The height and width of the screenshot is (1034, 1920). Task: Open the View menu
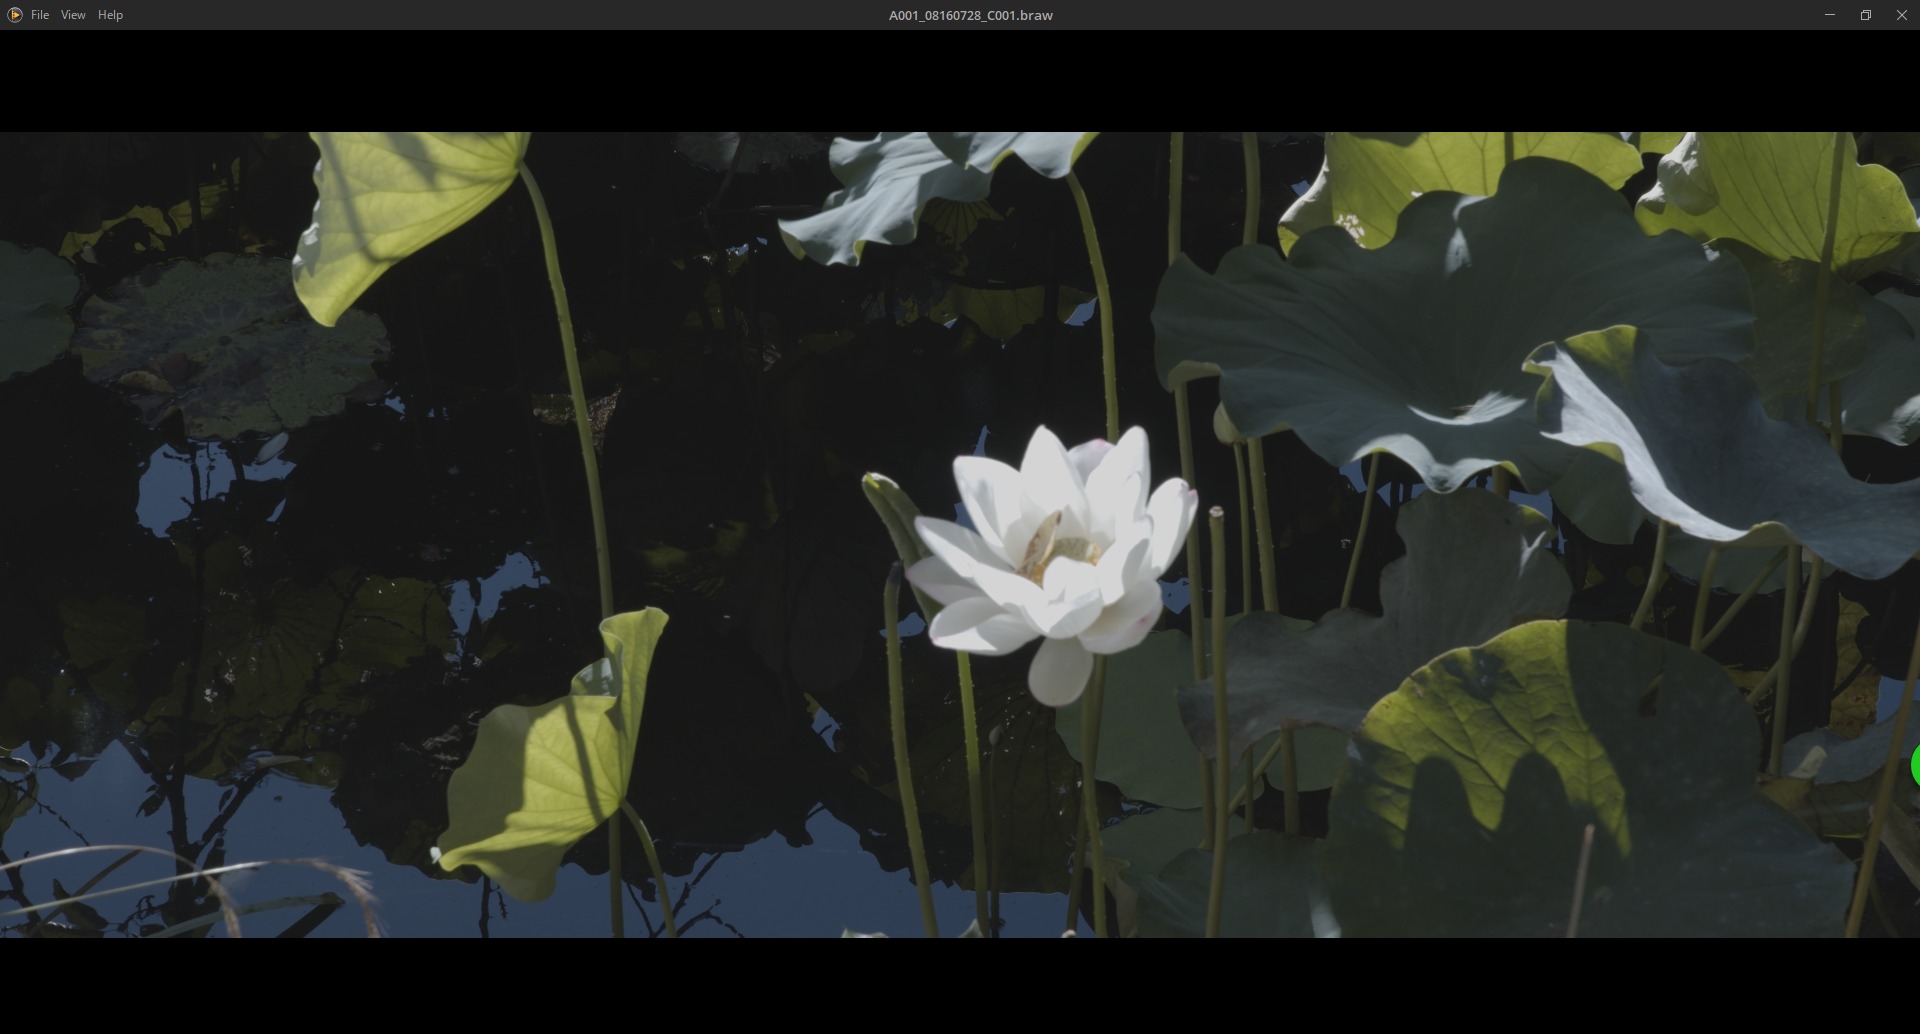pos(73,15)
